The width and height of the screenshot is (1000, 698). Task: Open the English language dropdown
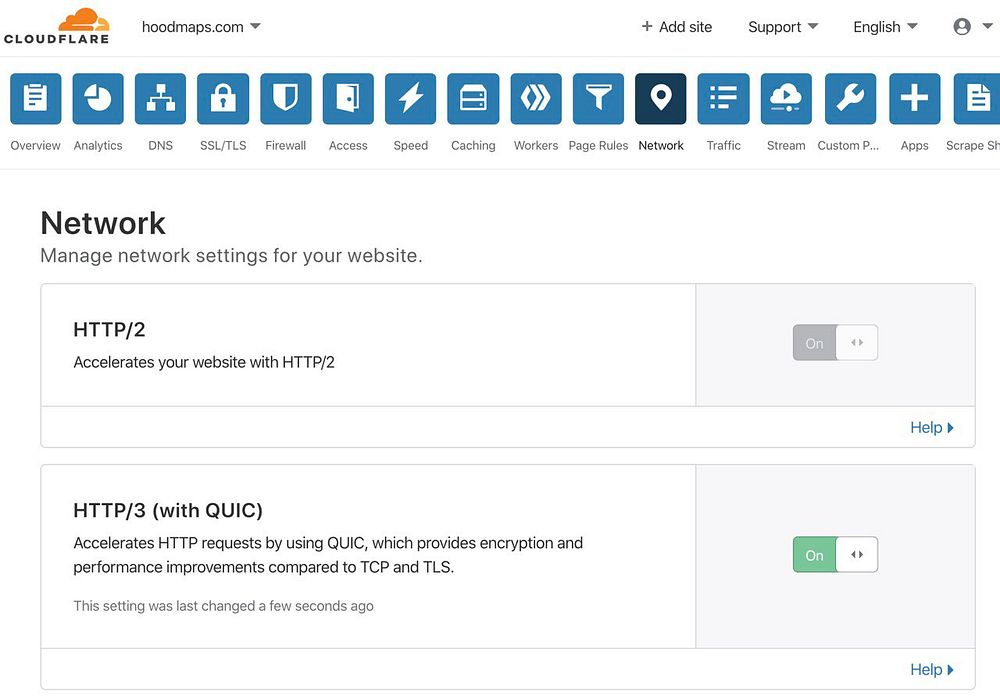pyautogui.click(x=885, y=27)
